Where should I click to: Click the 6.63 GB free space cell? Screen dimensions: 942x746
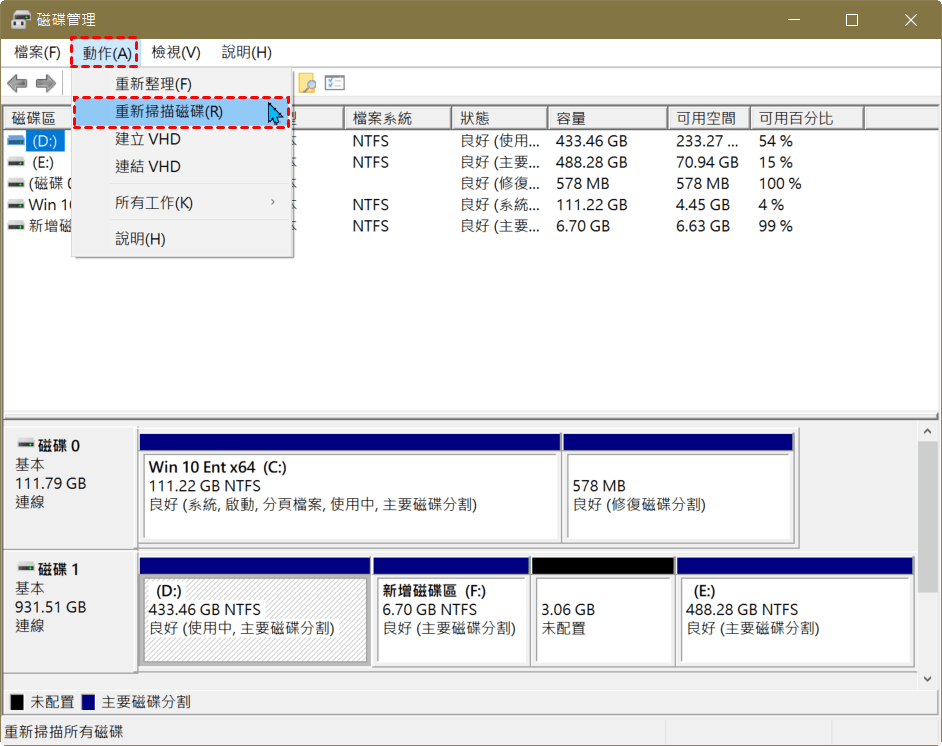[703, 226]
